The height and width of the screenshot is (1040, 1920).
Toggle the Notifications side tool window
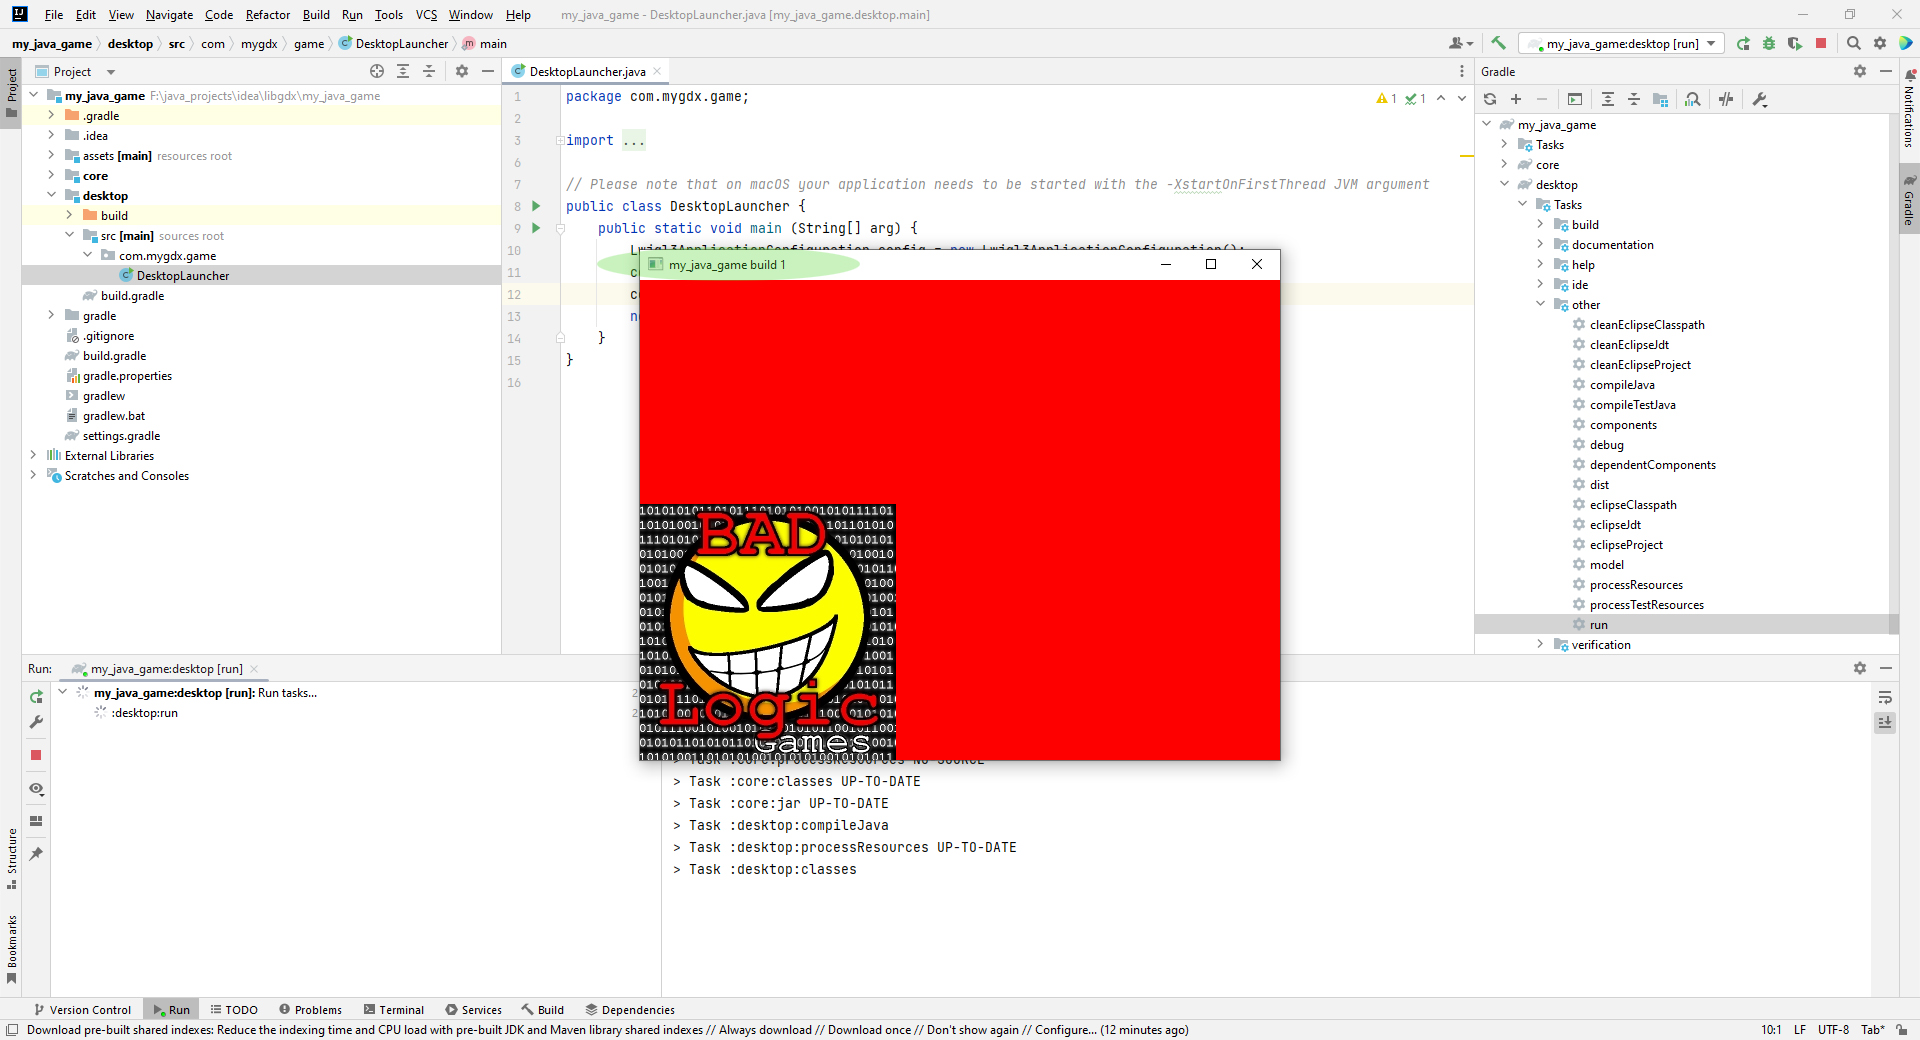(1909, 108)
